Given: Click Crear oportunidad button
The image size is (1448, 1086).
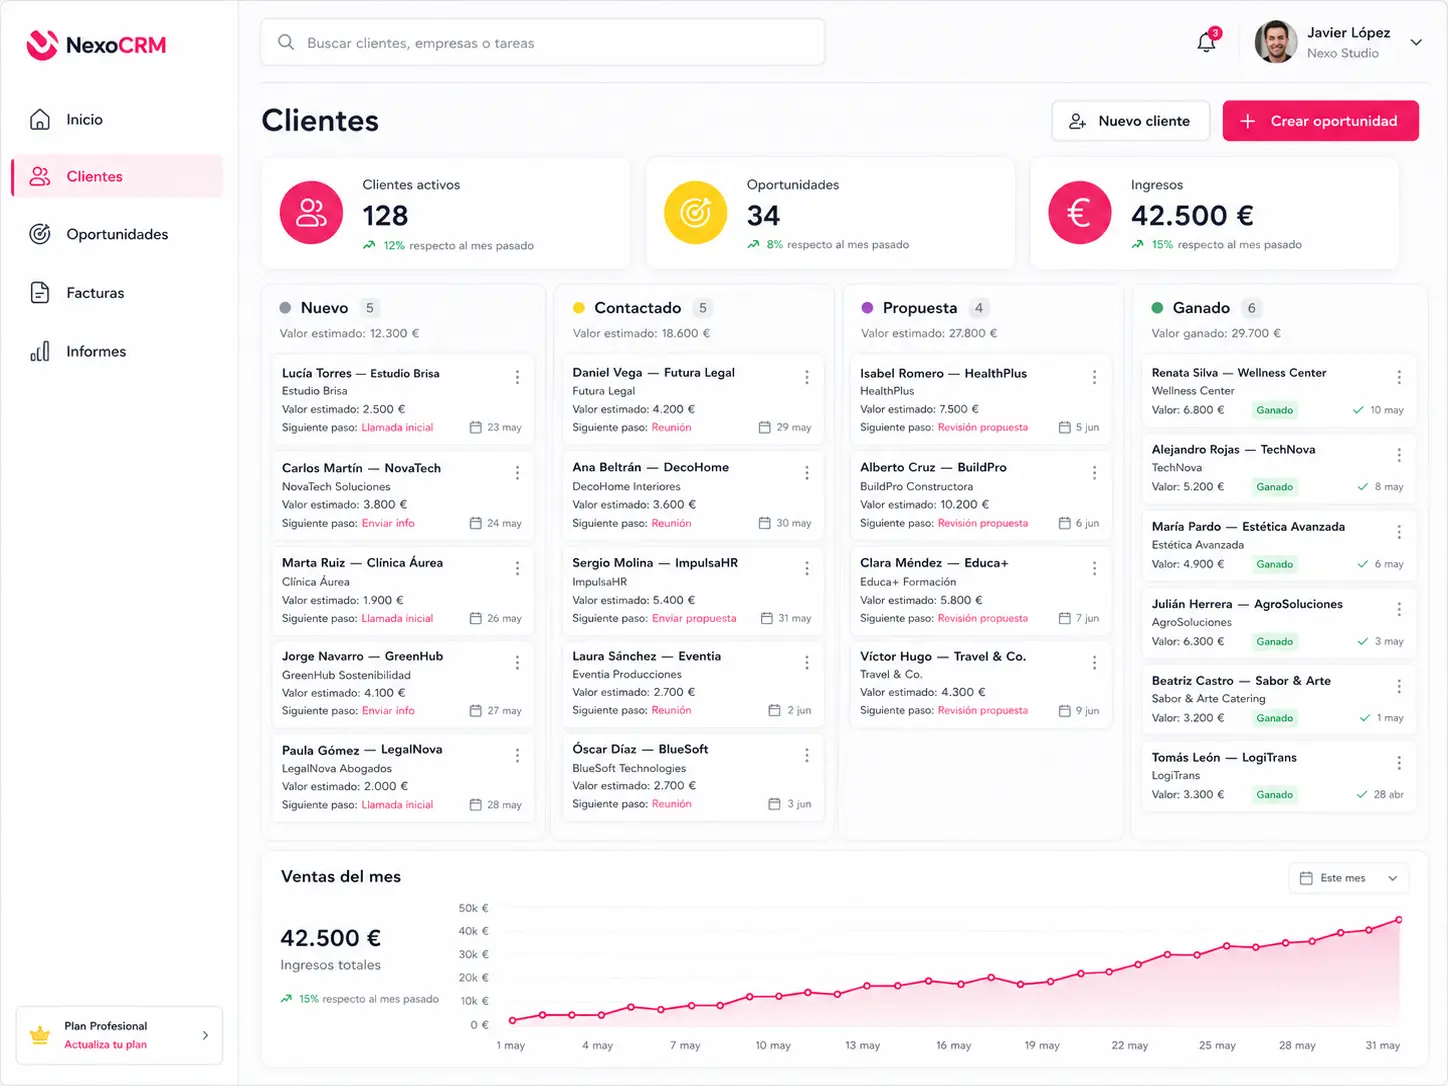Looking at the screenshot, I should (x=1320, y=121).
